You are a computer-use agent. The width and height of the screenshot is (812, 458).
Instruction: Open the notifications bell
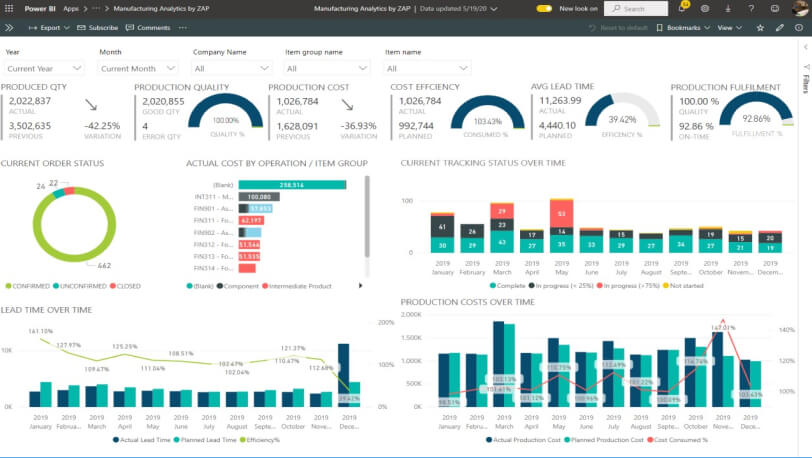(x=681, y=8)
